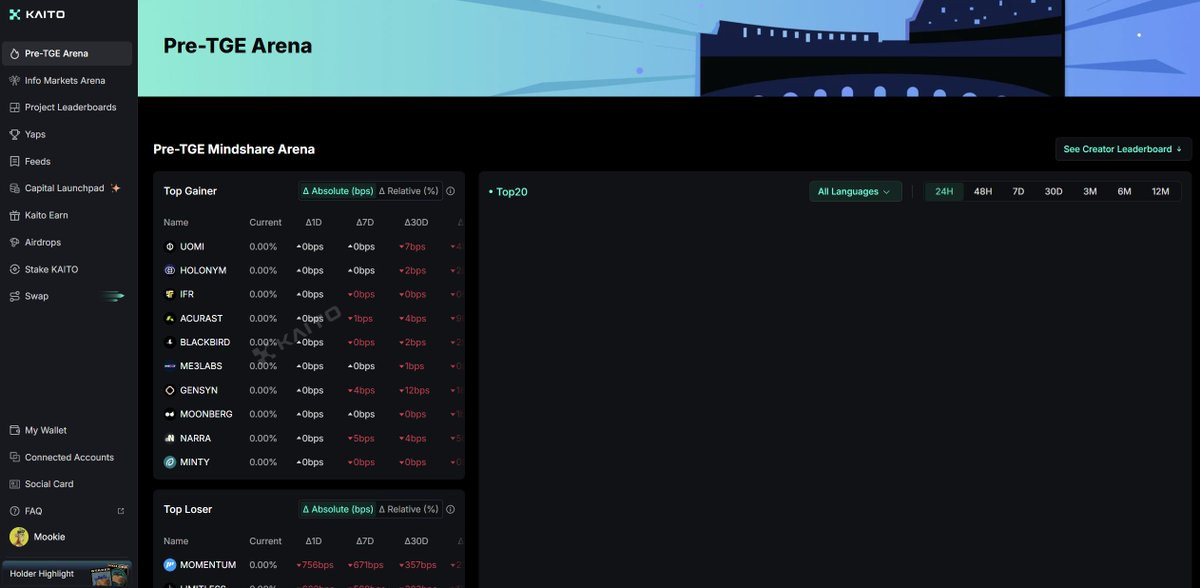Click the ACURAST row name
The height and width of the screenshot is (588, 1200).
[201, 319]
